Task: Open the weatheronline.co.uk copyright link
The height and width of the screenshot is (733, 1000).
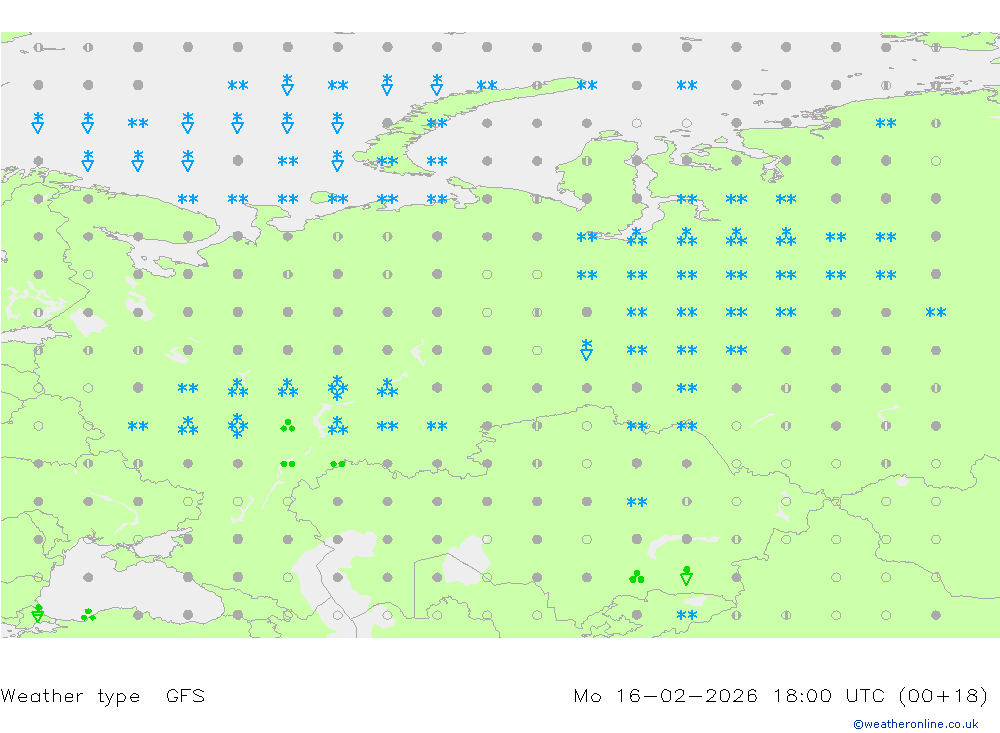Action: click(x=915, y=724)
